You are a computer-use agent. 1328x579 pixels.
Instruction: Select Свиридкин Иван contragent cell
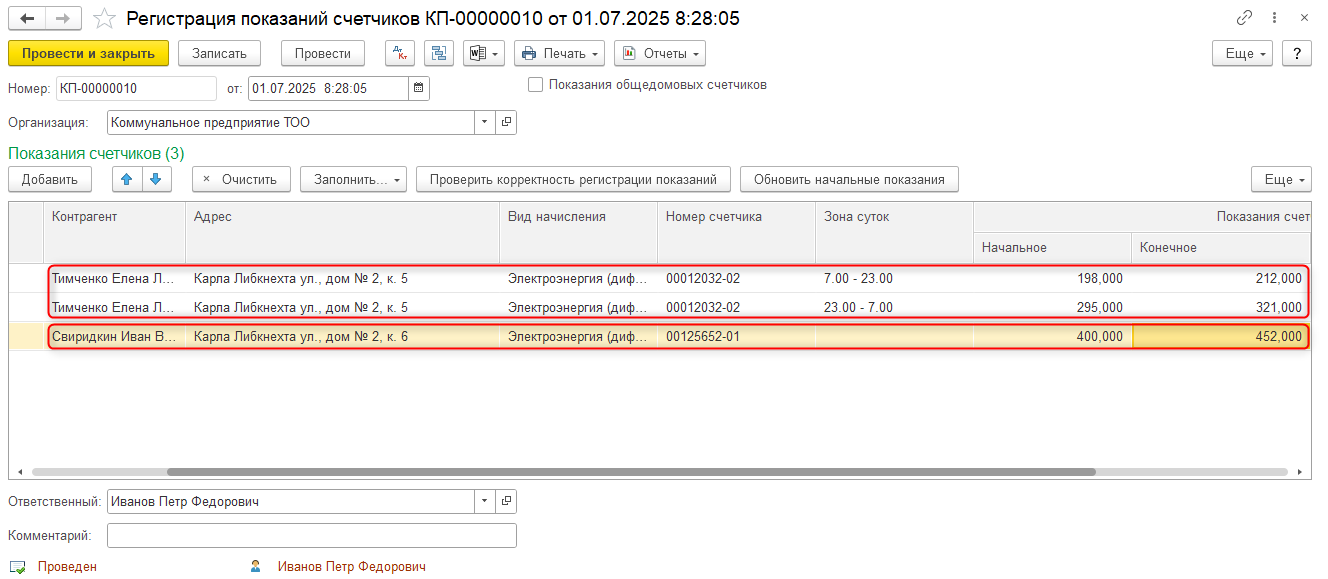[114, 337]
